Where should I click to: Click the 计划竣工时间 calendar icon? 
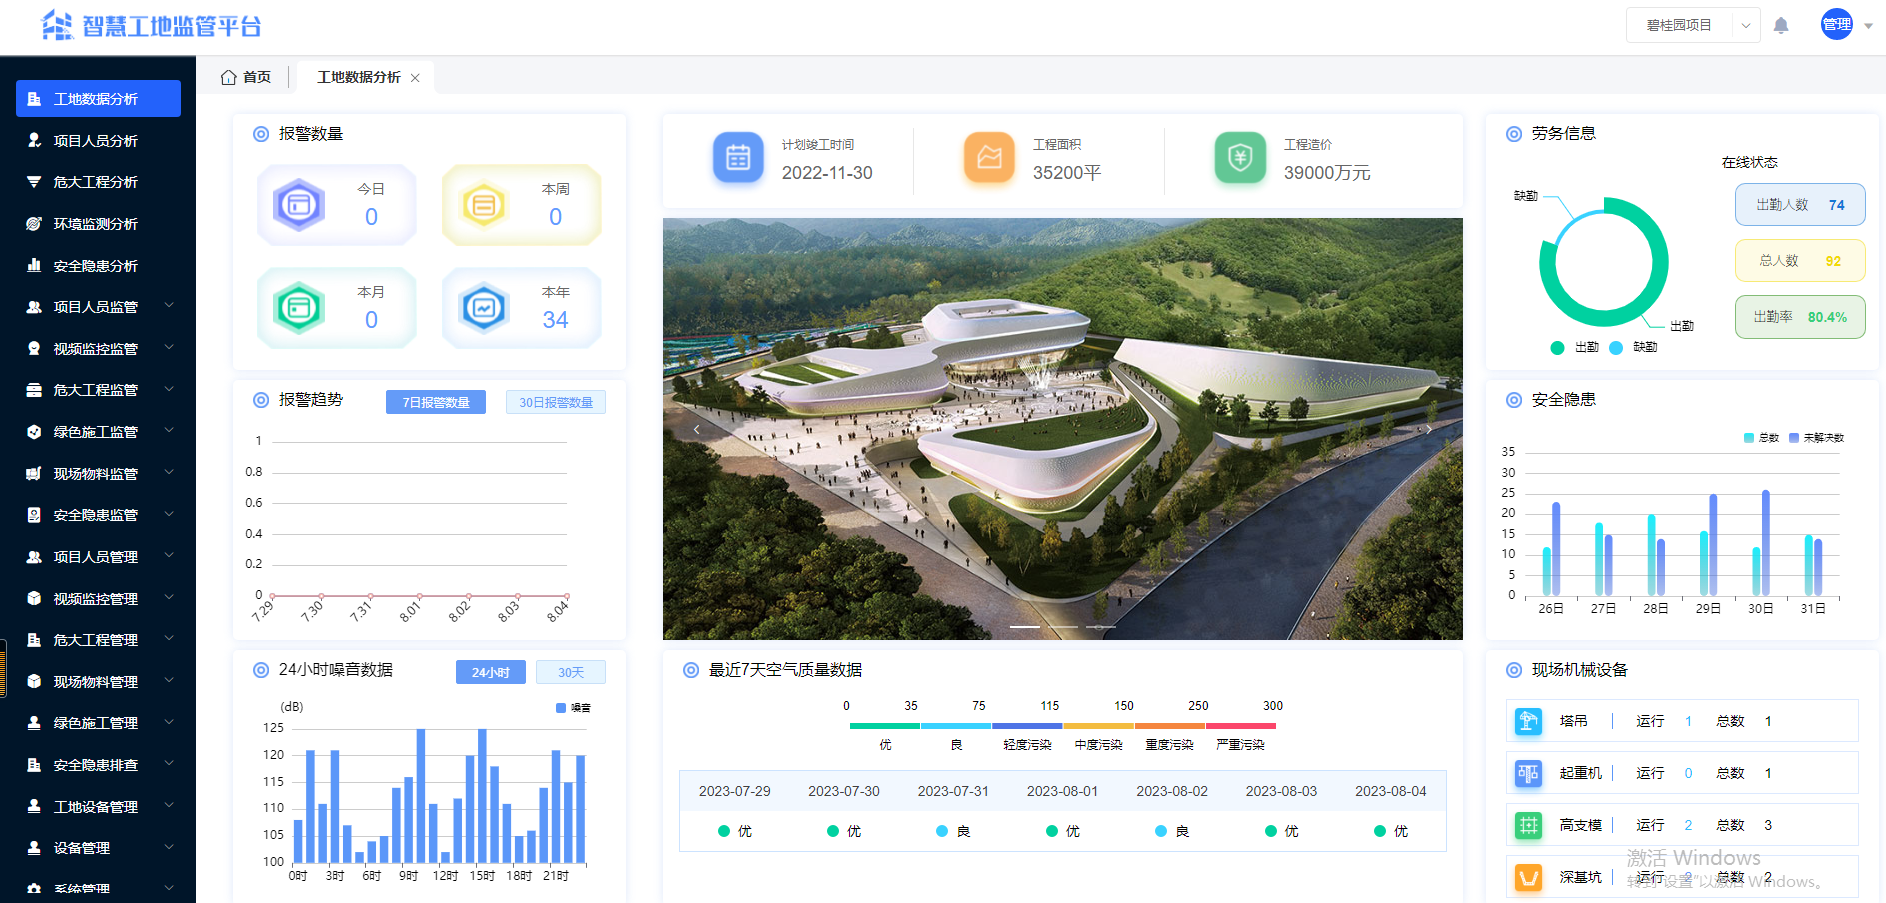[738, 158]
